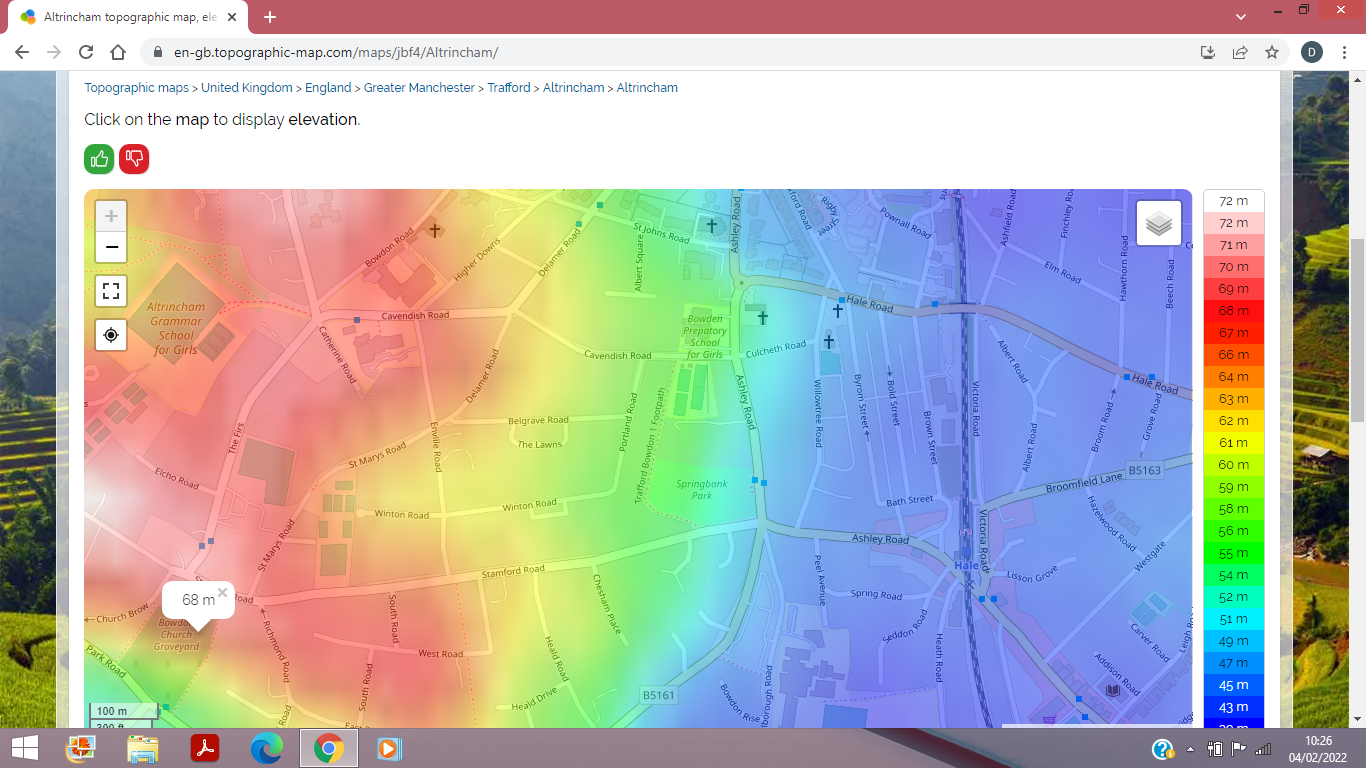Show hidden system tray icons
This screenshot has width=1366, height=768.
(1190, 749)
